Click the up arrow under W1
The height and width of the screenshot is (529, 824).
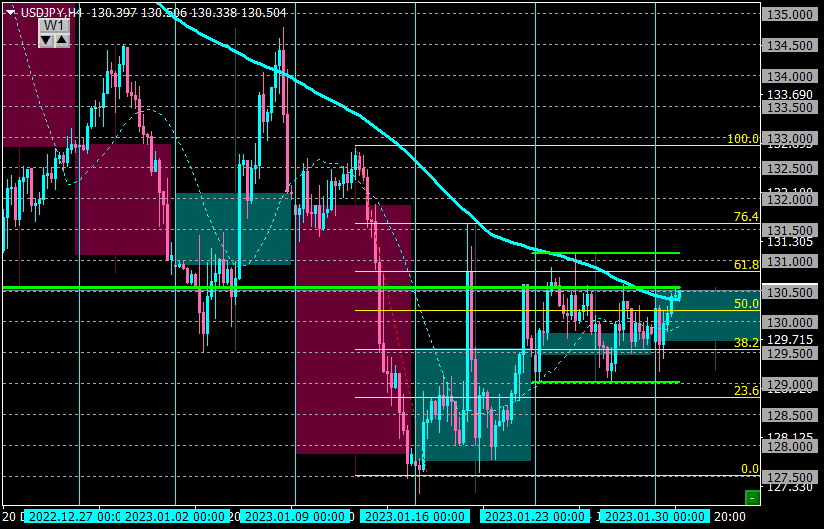point(61,40)
